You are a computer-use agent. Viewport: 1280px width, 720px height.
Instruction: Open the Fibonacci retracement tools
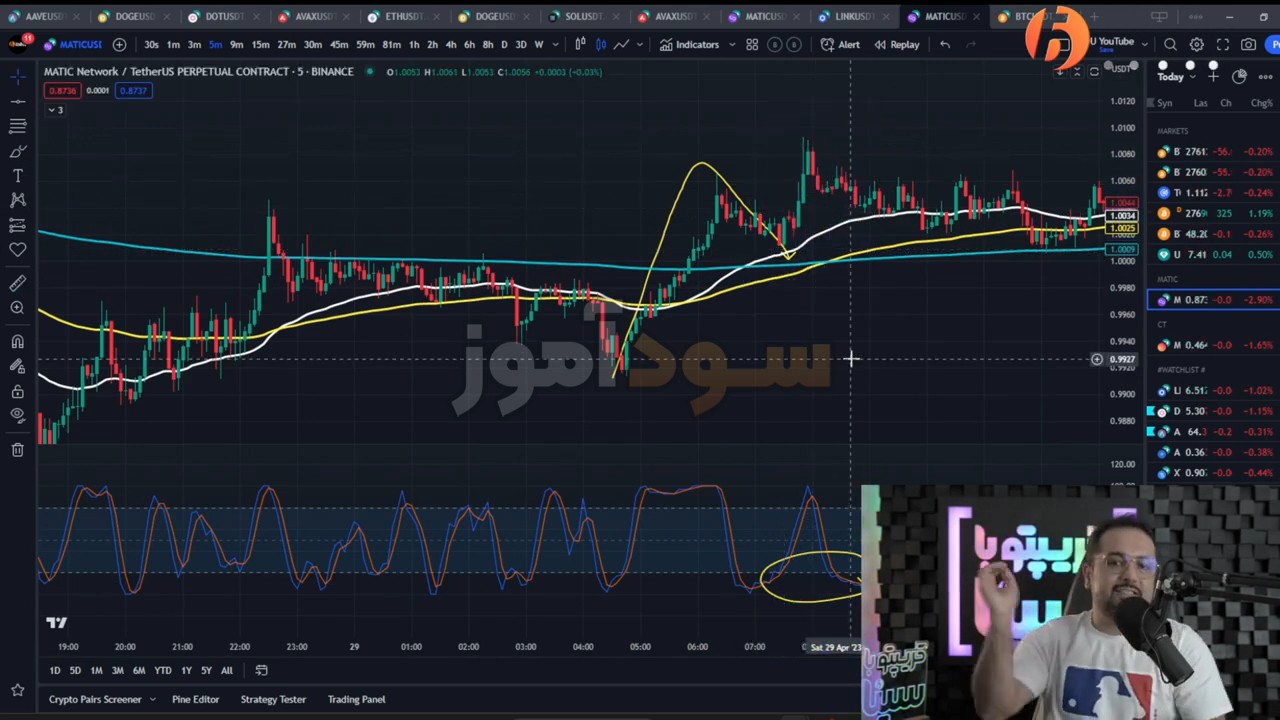18,126
